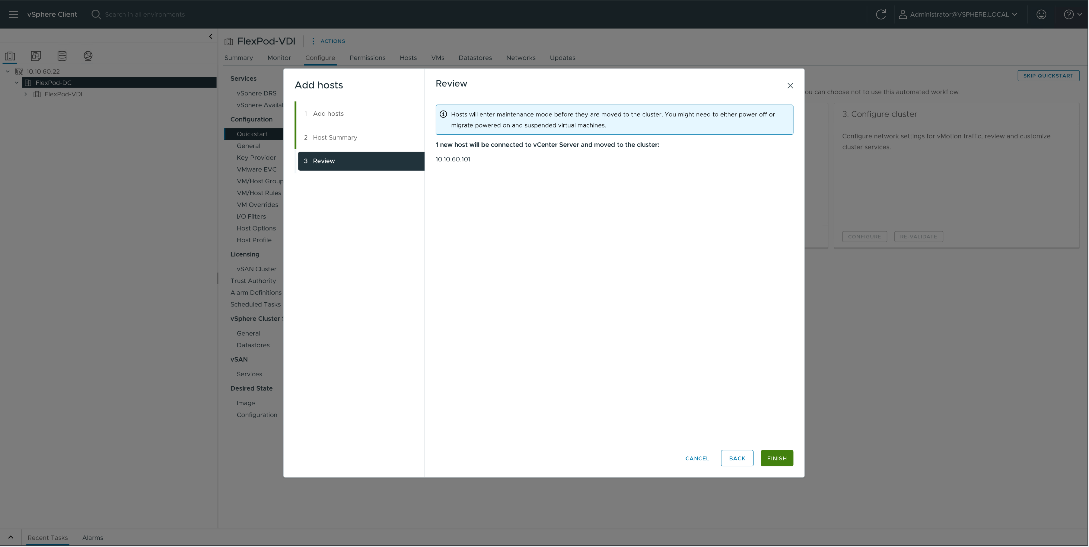Open I/O Filters settings
The image size is (1089, 547).
tap(251, 217)
